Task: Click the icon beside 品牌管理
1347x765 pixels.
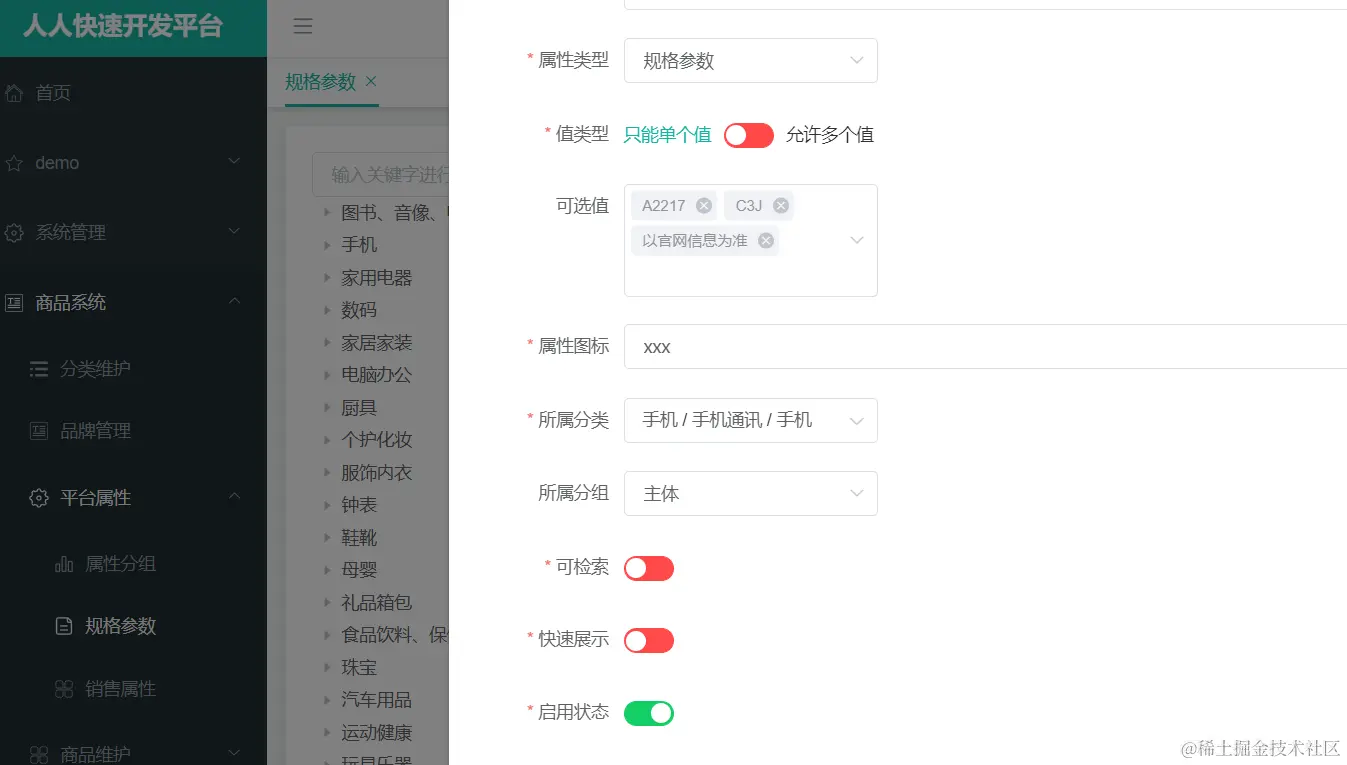Action: pos(39,431)
